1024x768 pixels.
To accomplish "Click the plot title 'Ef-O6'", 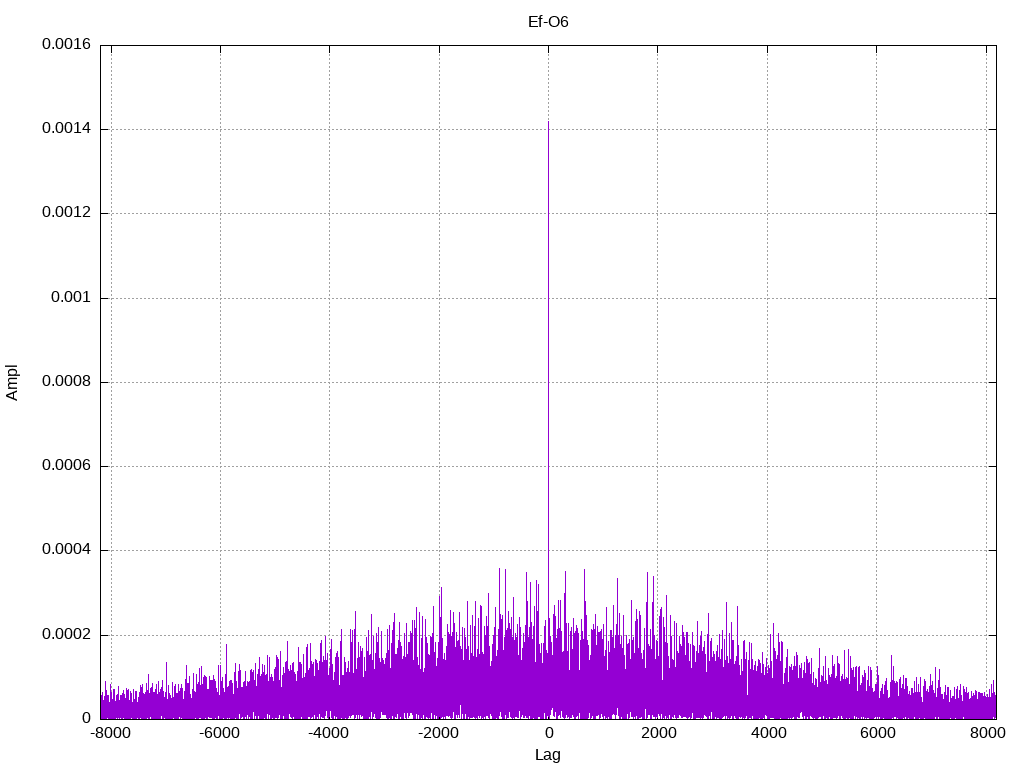I will point(548,21).
